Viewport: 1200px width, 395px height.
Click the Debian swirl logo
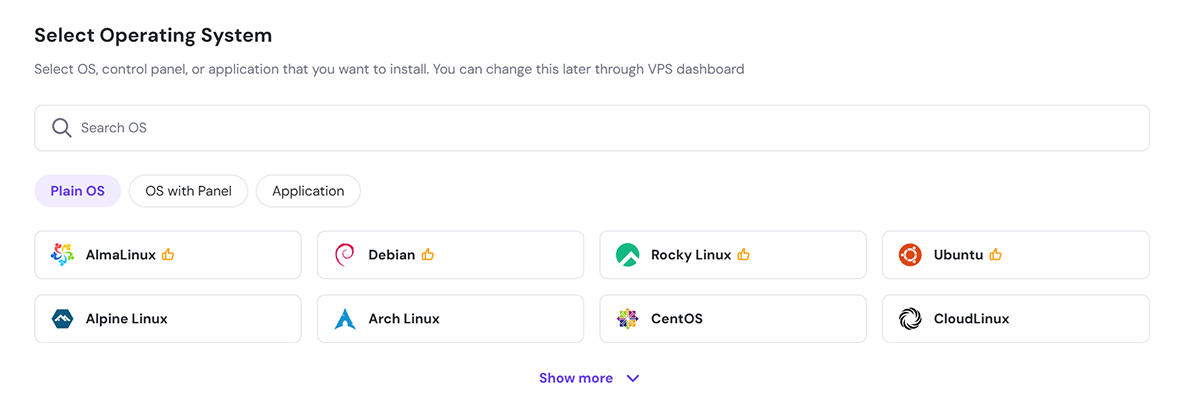click(x=344, y=255)
